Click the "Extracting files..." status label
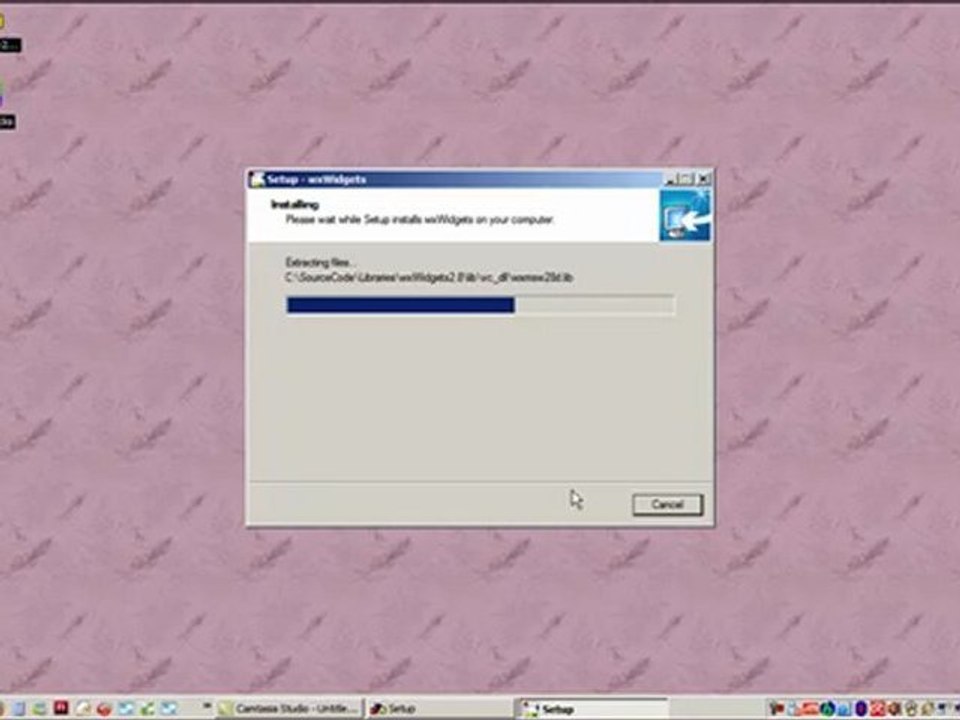The image size is (960, 720). (320, 263)
